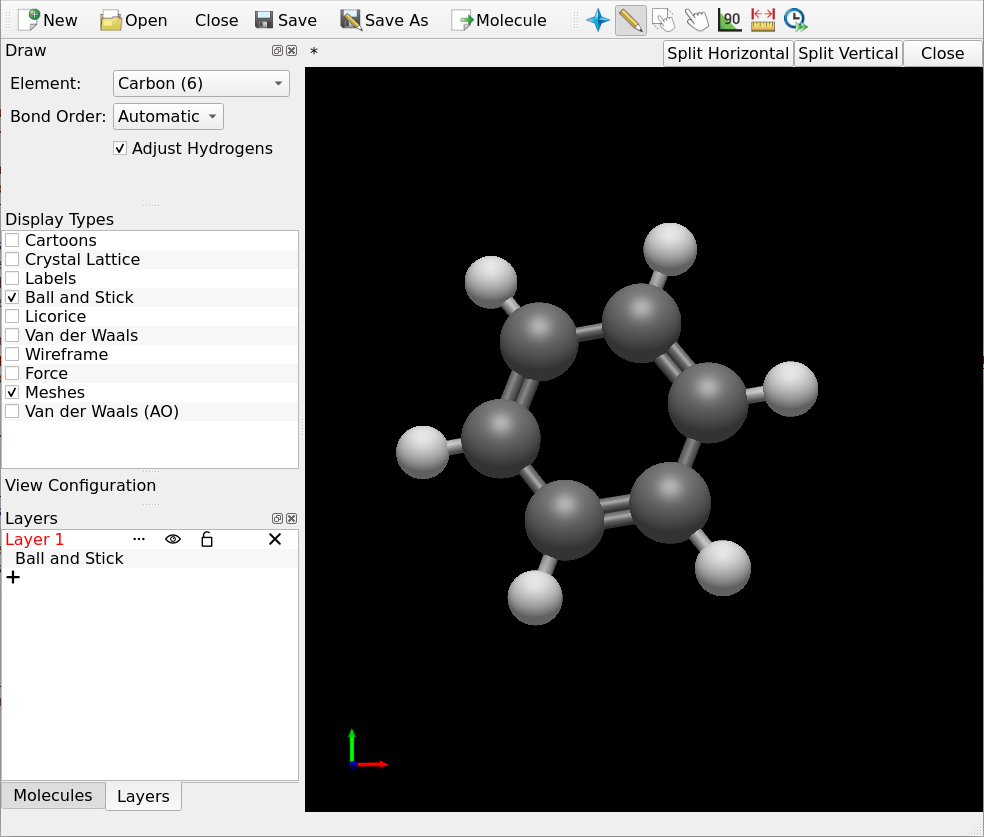Switch to the Layers tab
The height and width of the screenshot is (837, 984).
tap(142, 796)
